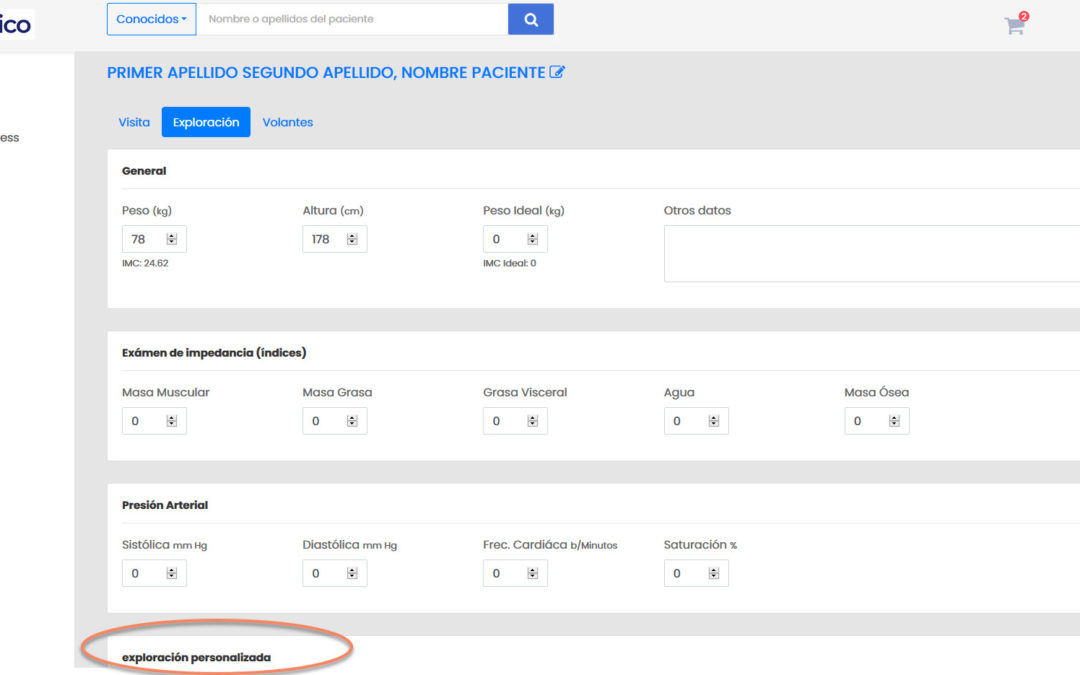Image resolution: width=1080 pixels, height=675 pixels.
Task: Click the Masa Grasa field
Action: coord(335,421)
